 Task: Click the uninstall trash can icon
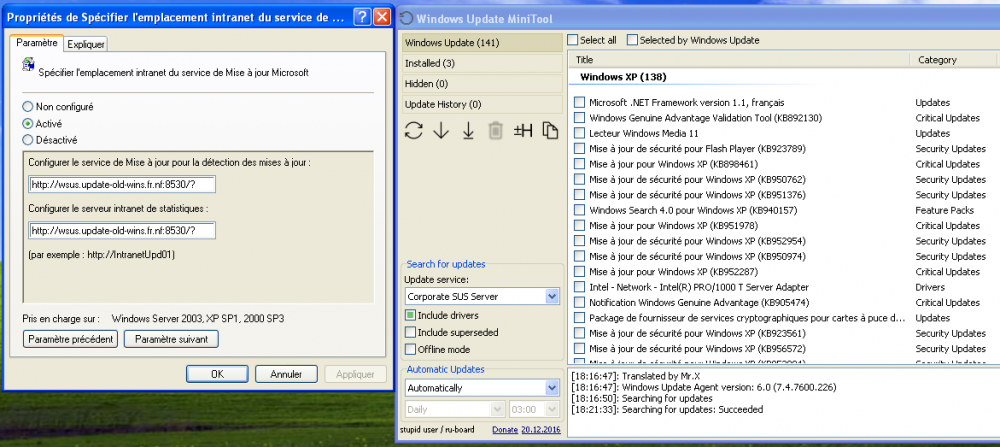[x=496, y=131]
